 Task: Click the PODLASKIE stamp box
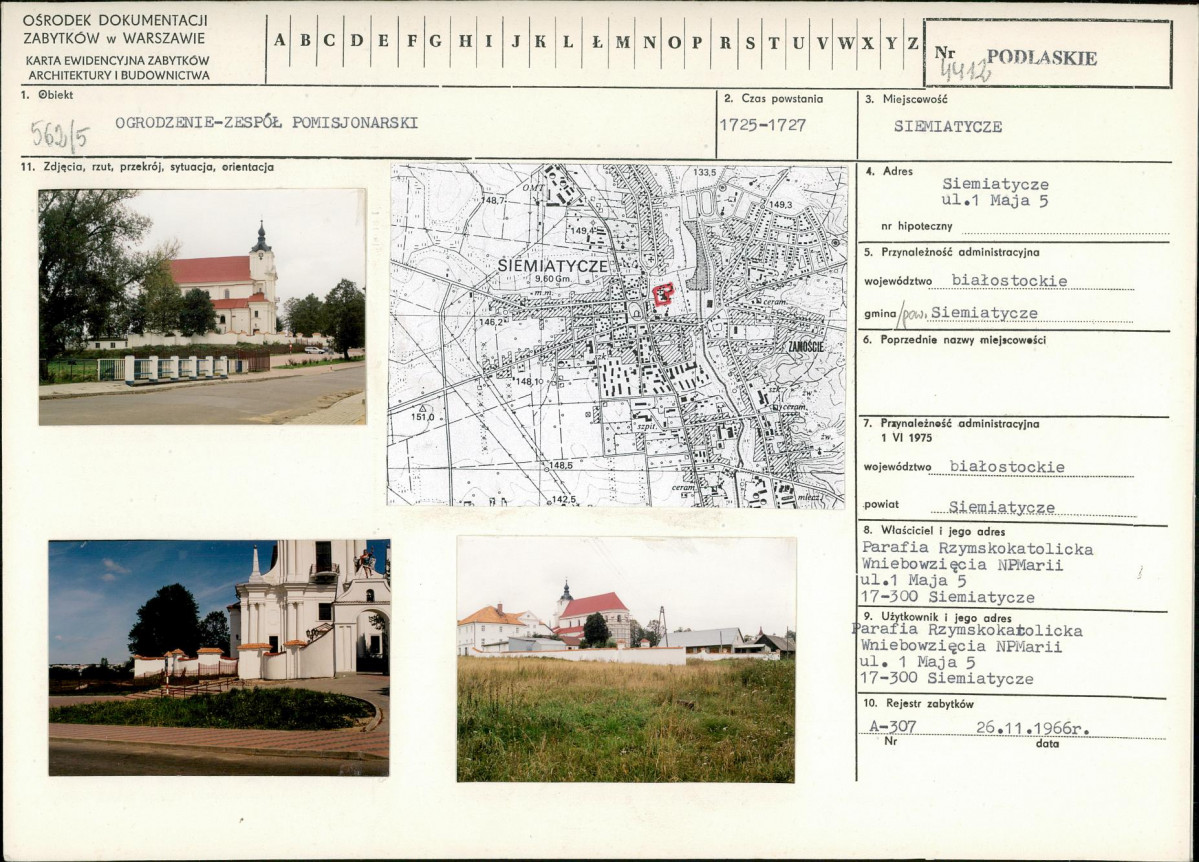click(1048, 54)
